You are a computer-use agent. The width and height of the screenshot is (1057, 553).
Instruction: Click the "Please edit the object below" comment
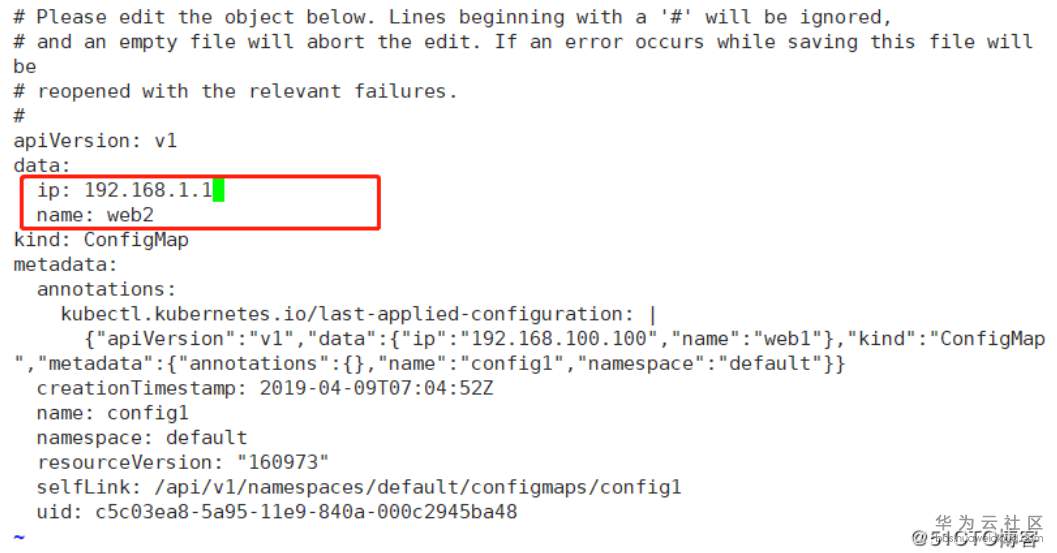(x=200, y=17)
